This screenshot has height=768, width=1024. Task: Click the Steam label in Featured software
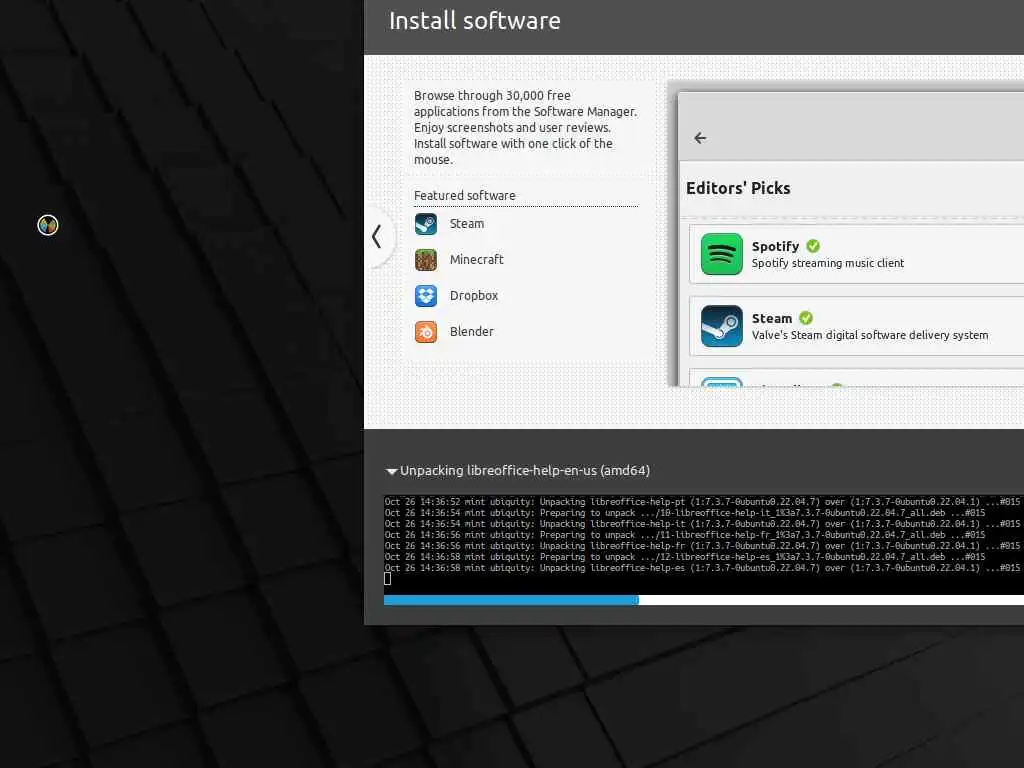[x=467, y=223]
